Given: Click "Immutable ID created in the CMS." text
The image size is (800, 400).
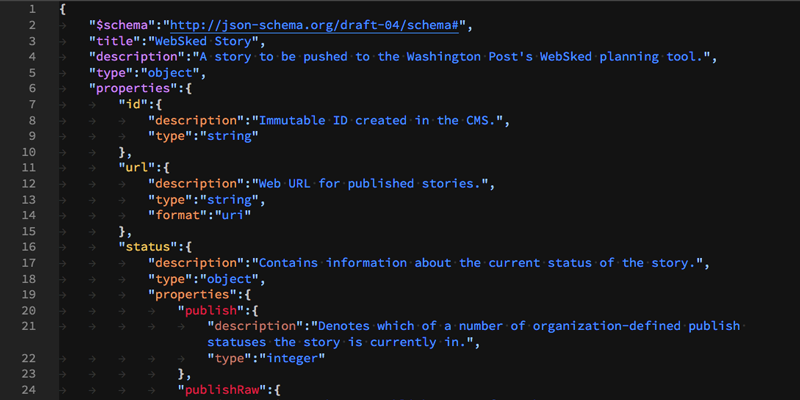Looking at the screenshot, I should click(x=378, y=120).
